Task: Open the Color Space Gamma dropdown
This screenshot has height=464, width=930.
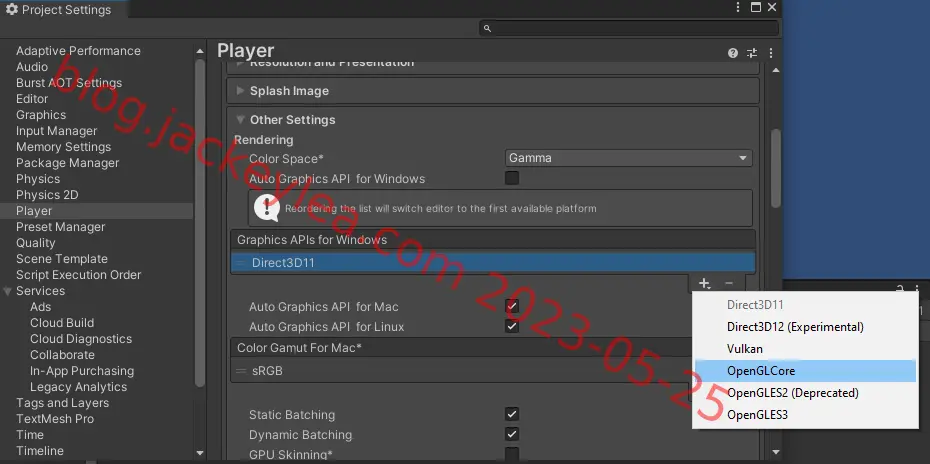Action: click(x=629, y=158)
